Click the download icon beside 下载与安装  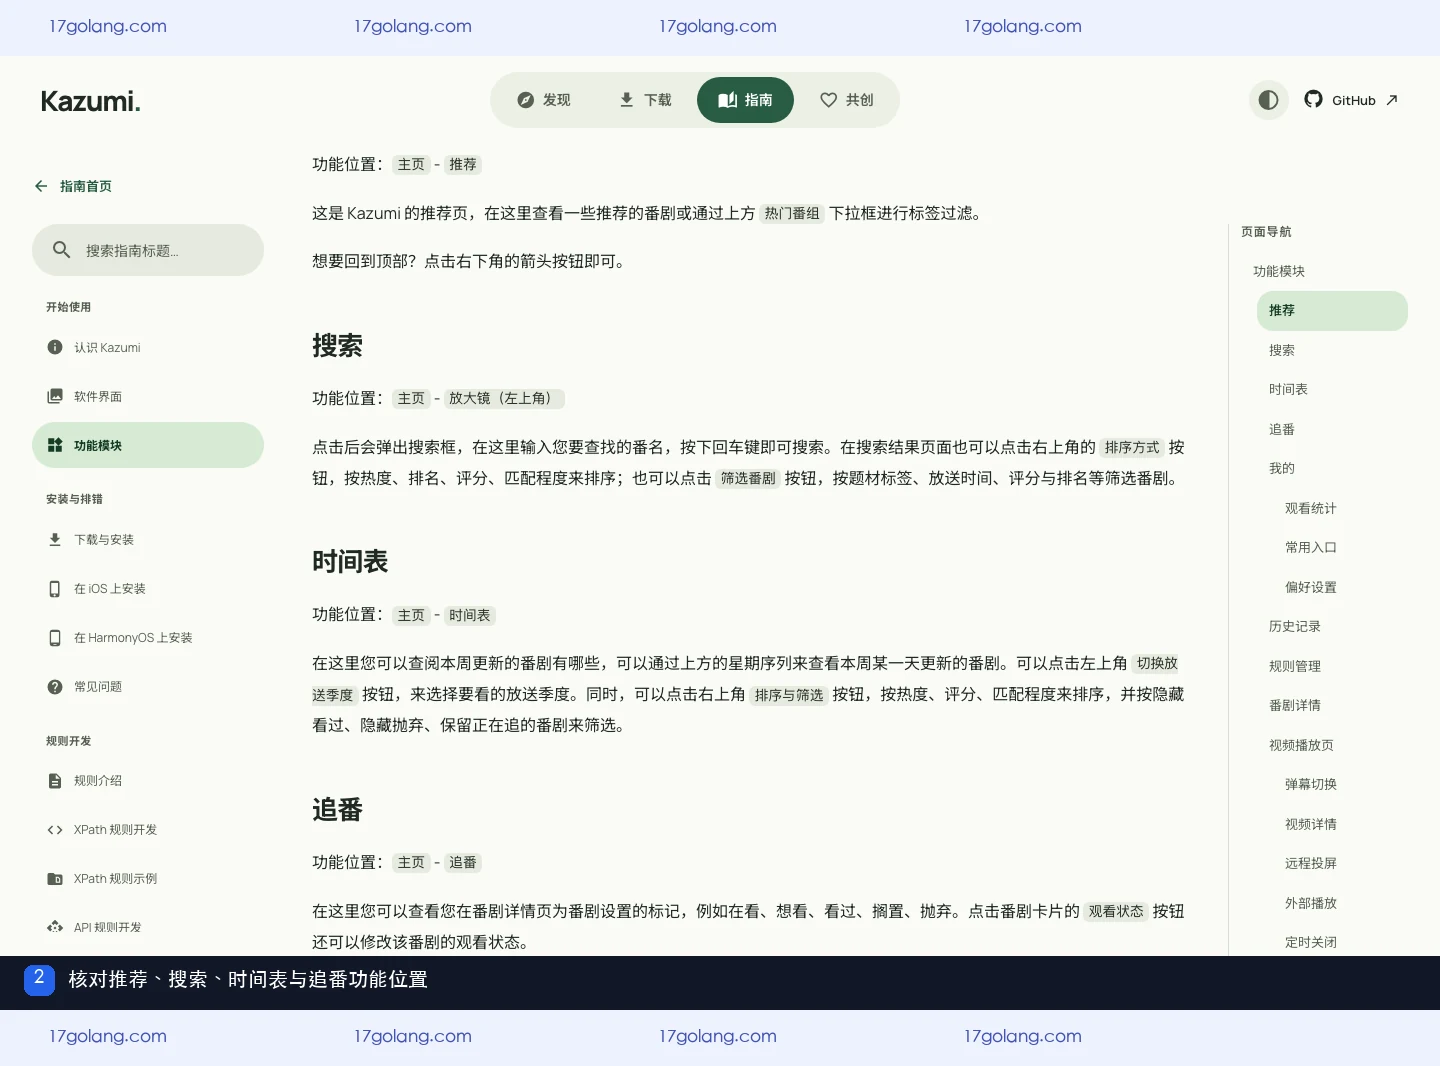(x=55, y=539)
